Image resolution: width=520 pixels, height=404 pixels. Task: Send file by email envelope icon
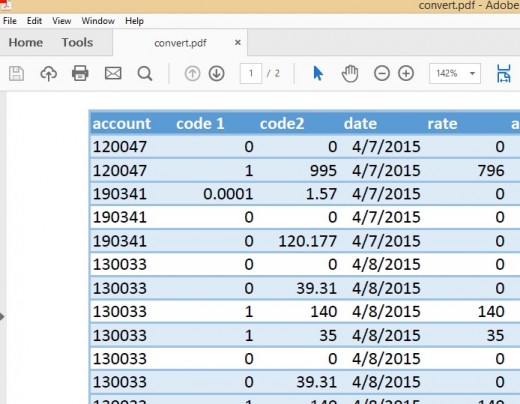tap(113, 73)
